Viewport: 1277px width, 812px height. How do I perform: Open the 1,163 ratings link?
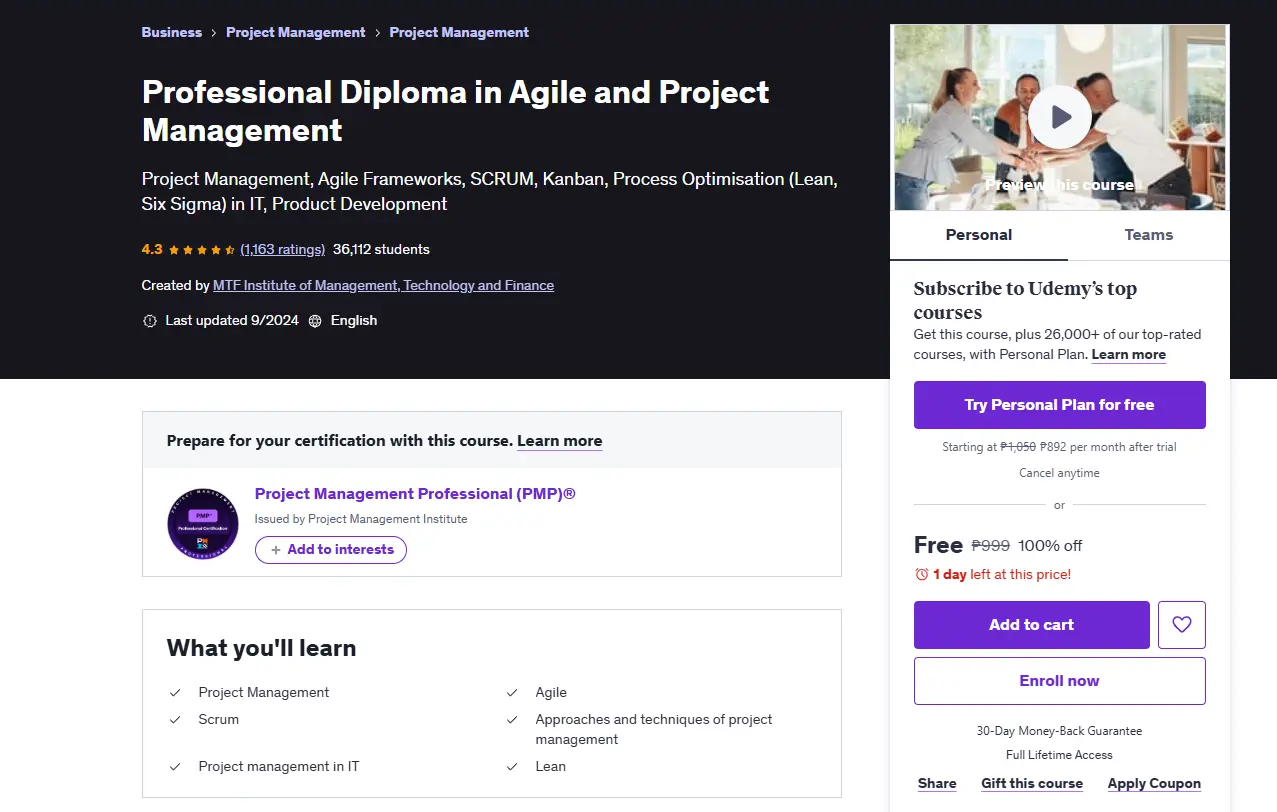(283, 249)
